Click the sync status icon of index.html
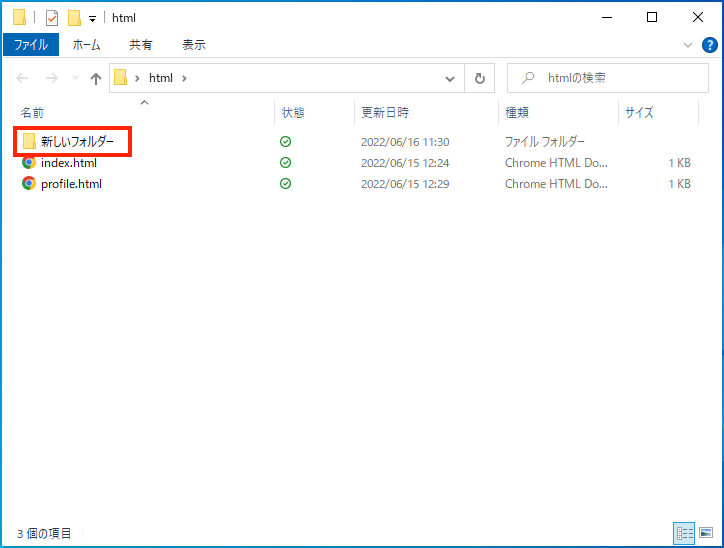Screen dimensions: 724x548 [285, 163]
